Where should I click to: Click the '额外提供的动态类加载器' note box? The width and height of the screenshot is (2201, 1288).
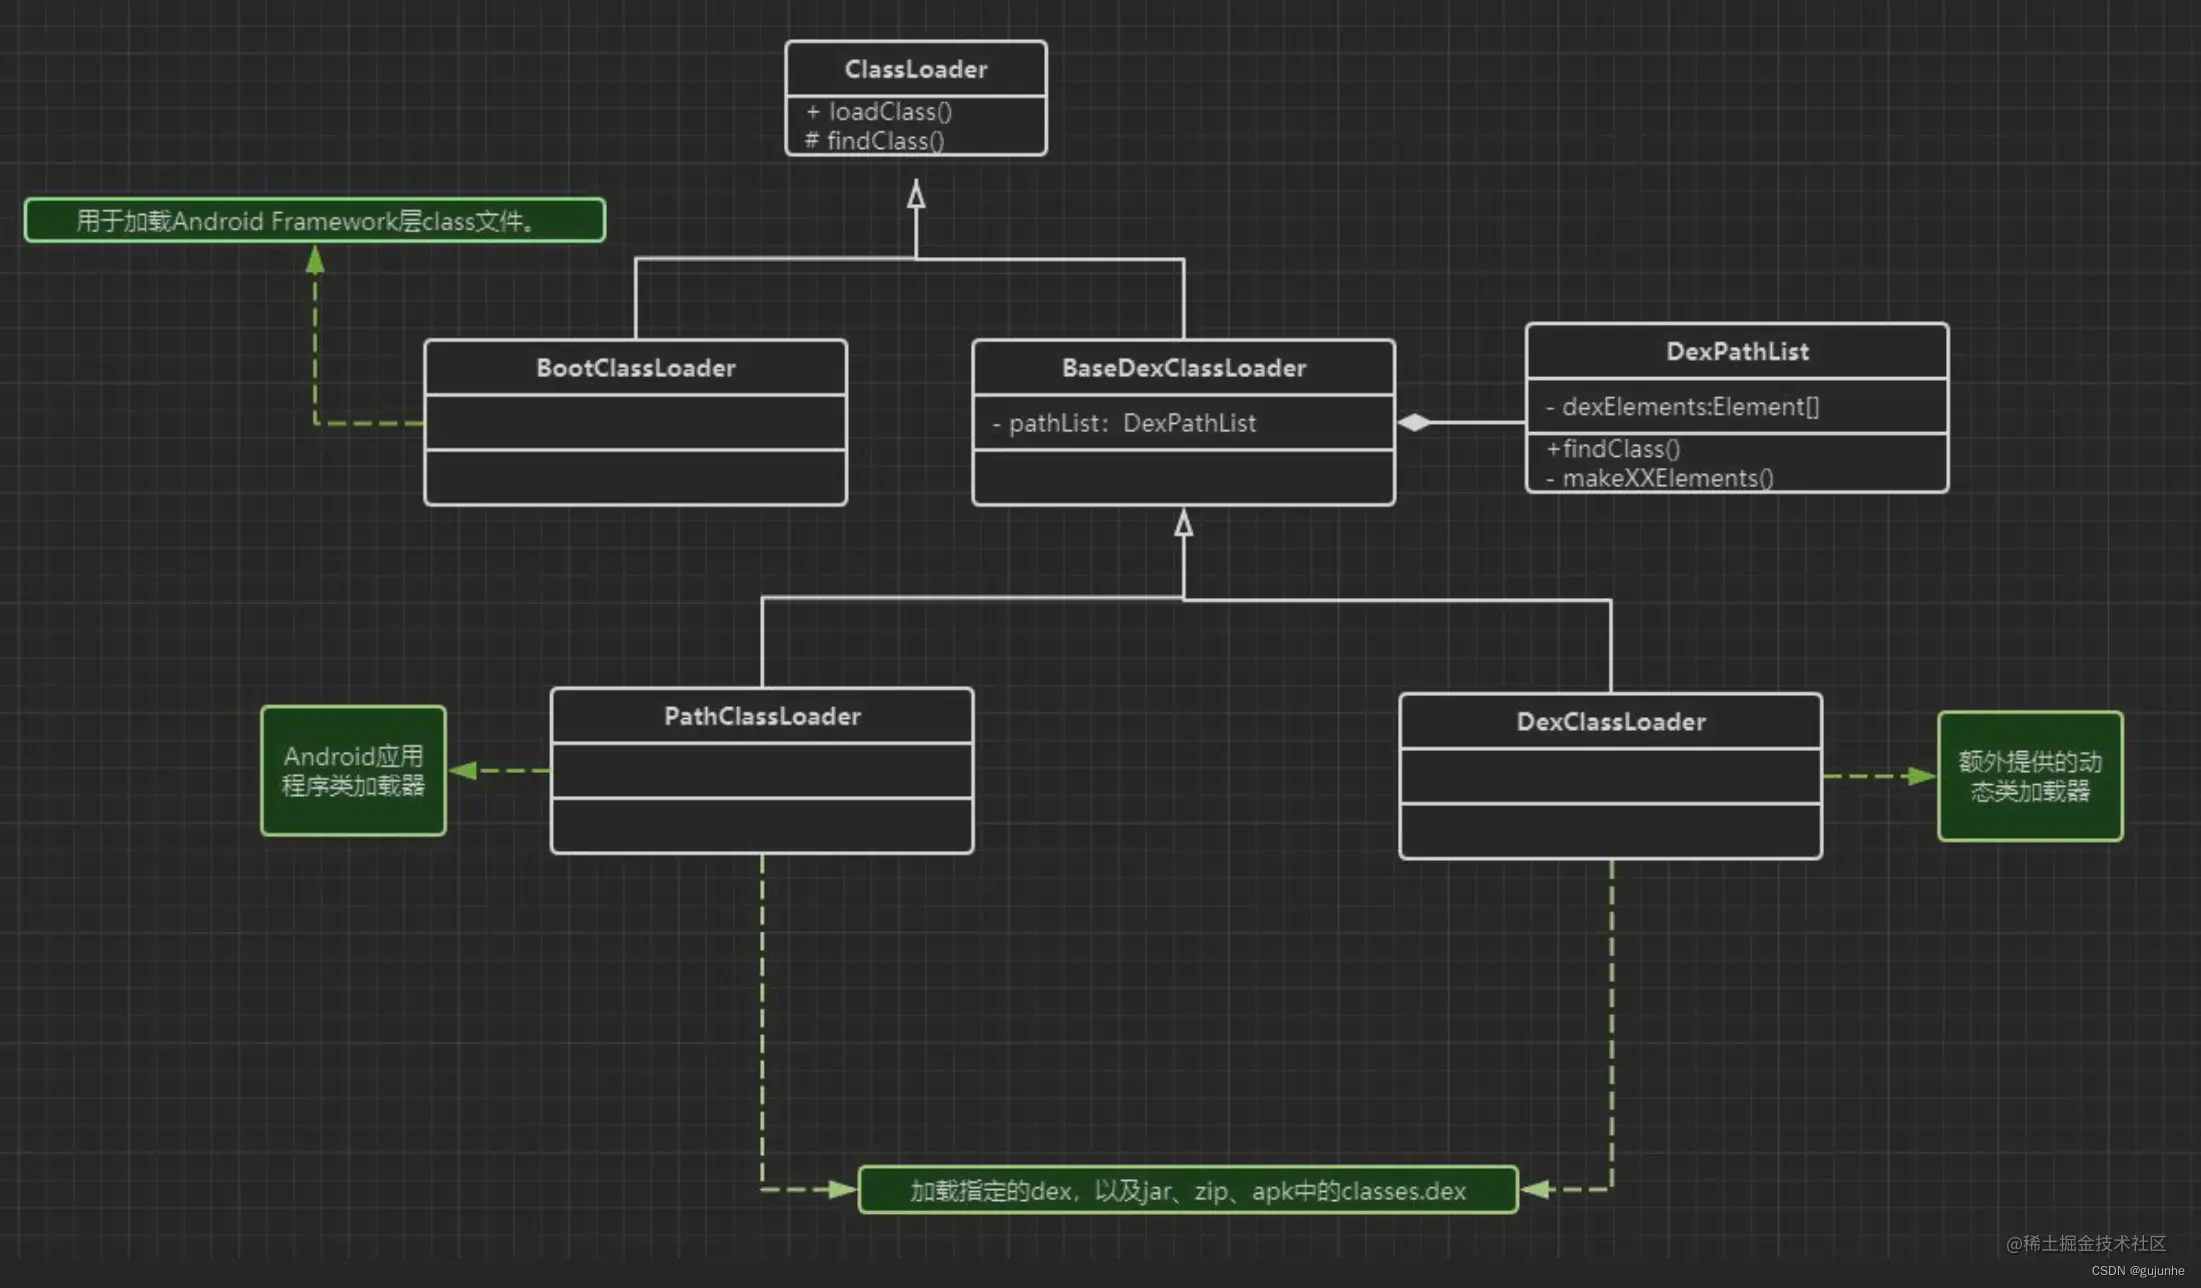tap(2030, 776)
